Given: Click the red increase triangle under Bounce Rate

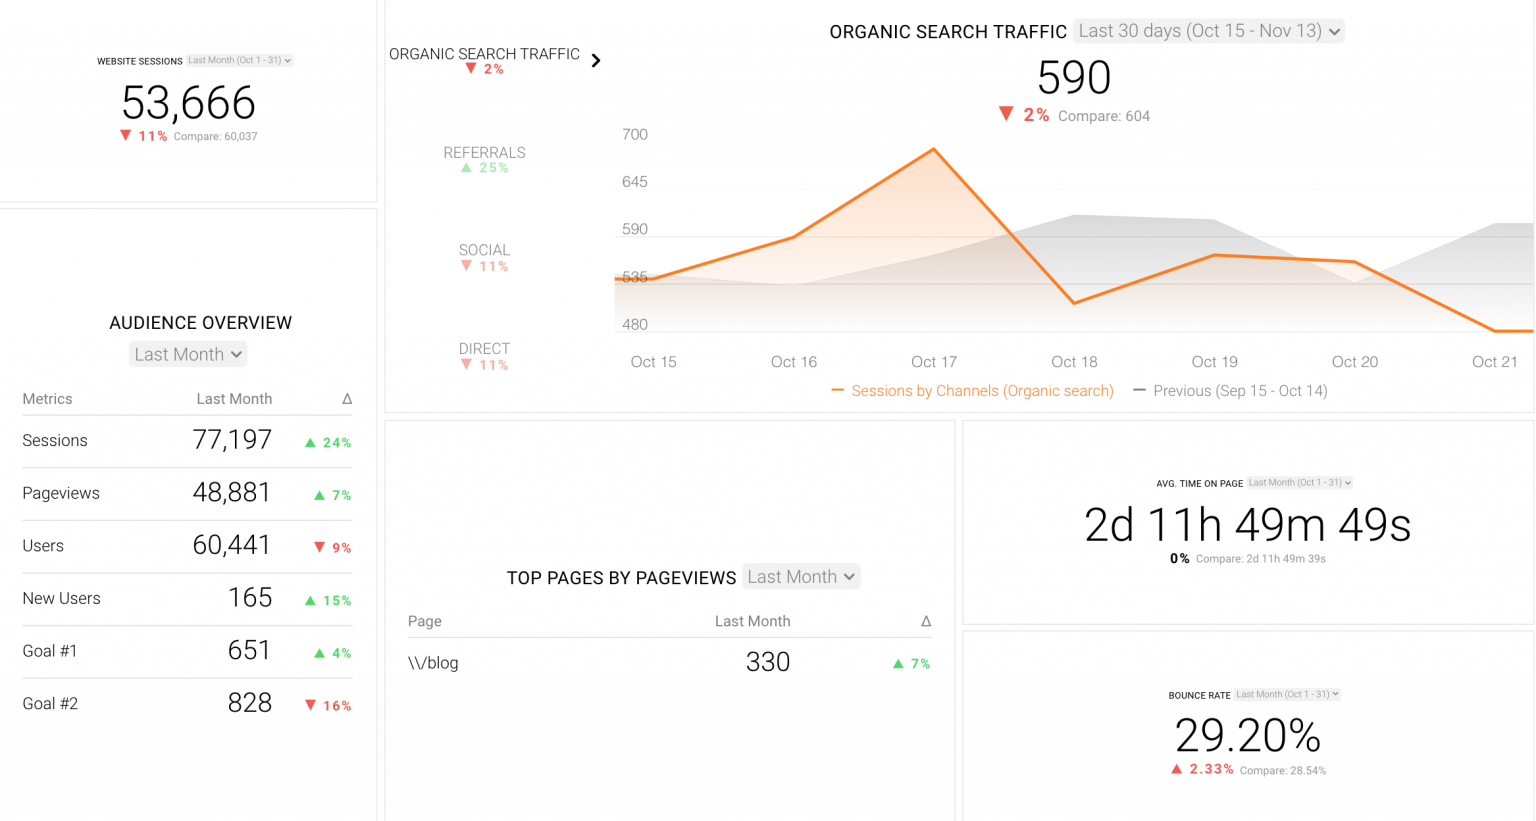Looking at the screenshot, I should coord(1177,769).
